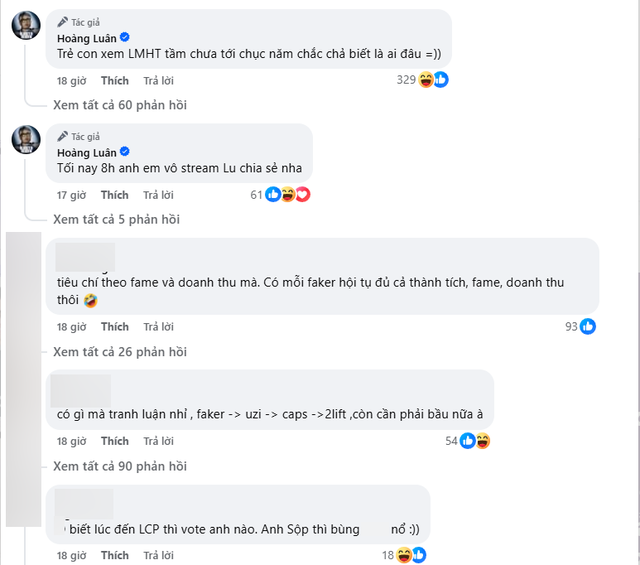Click verified badge next to first Hoàng Luân name

point(123,37)
